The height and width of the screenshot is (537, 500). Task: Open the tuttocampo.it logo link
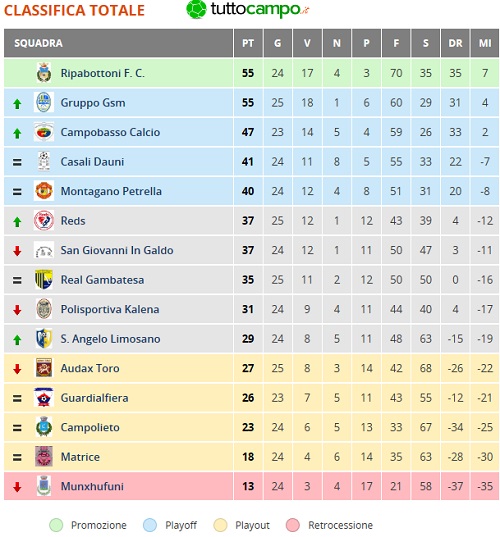click(247, 10)
